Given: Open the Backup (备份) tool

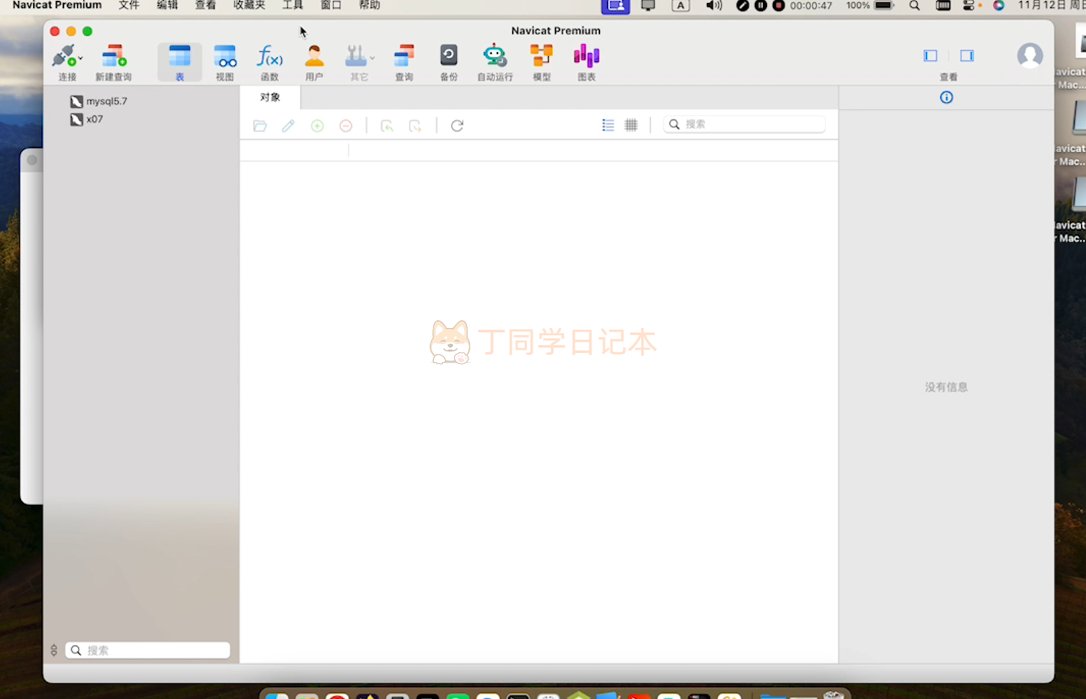Looking at the screenshot, I should [449, 56].
